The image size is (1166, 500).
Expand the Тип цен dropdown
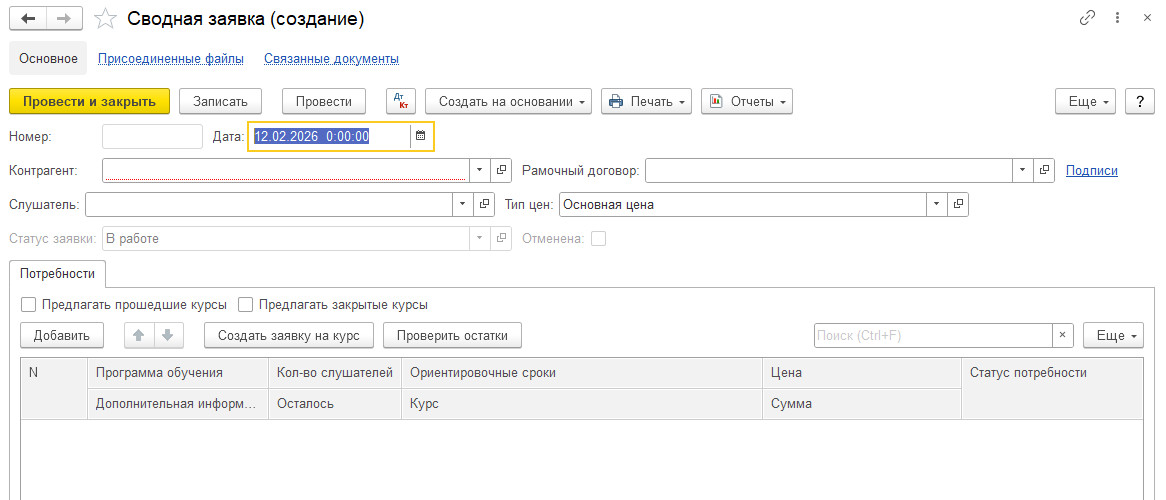937,204
